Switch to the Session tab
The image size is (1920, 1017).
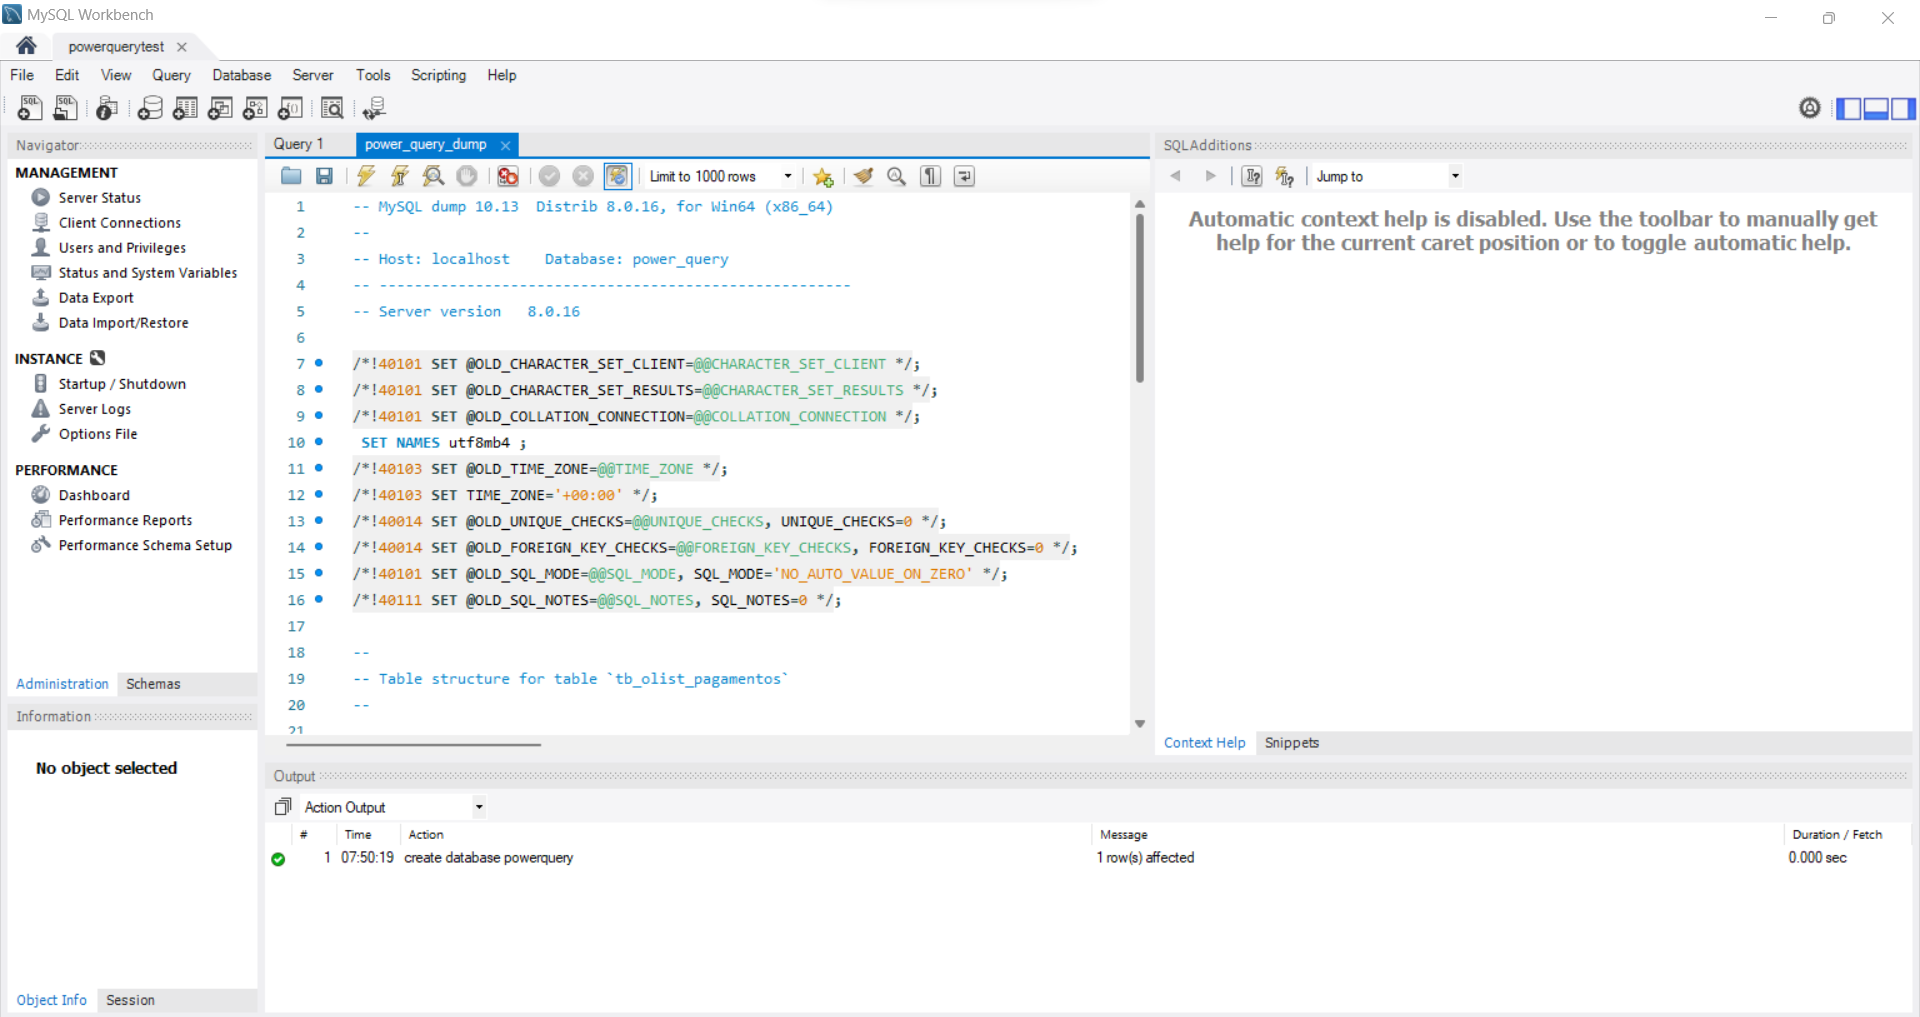(130, 1000)
